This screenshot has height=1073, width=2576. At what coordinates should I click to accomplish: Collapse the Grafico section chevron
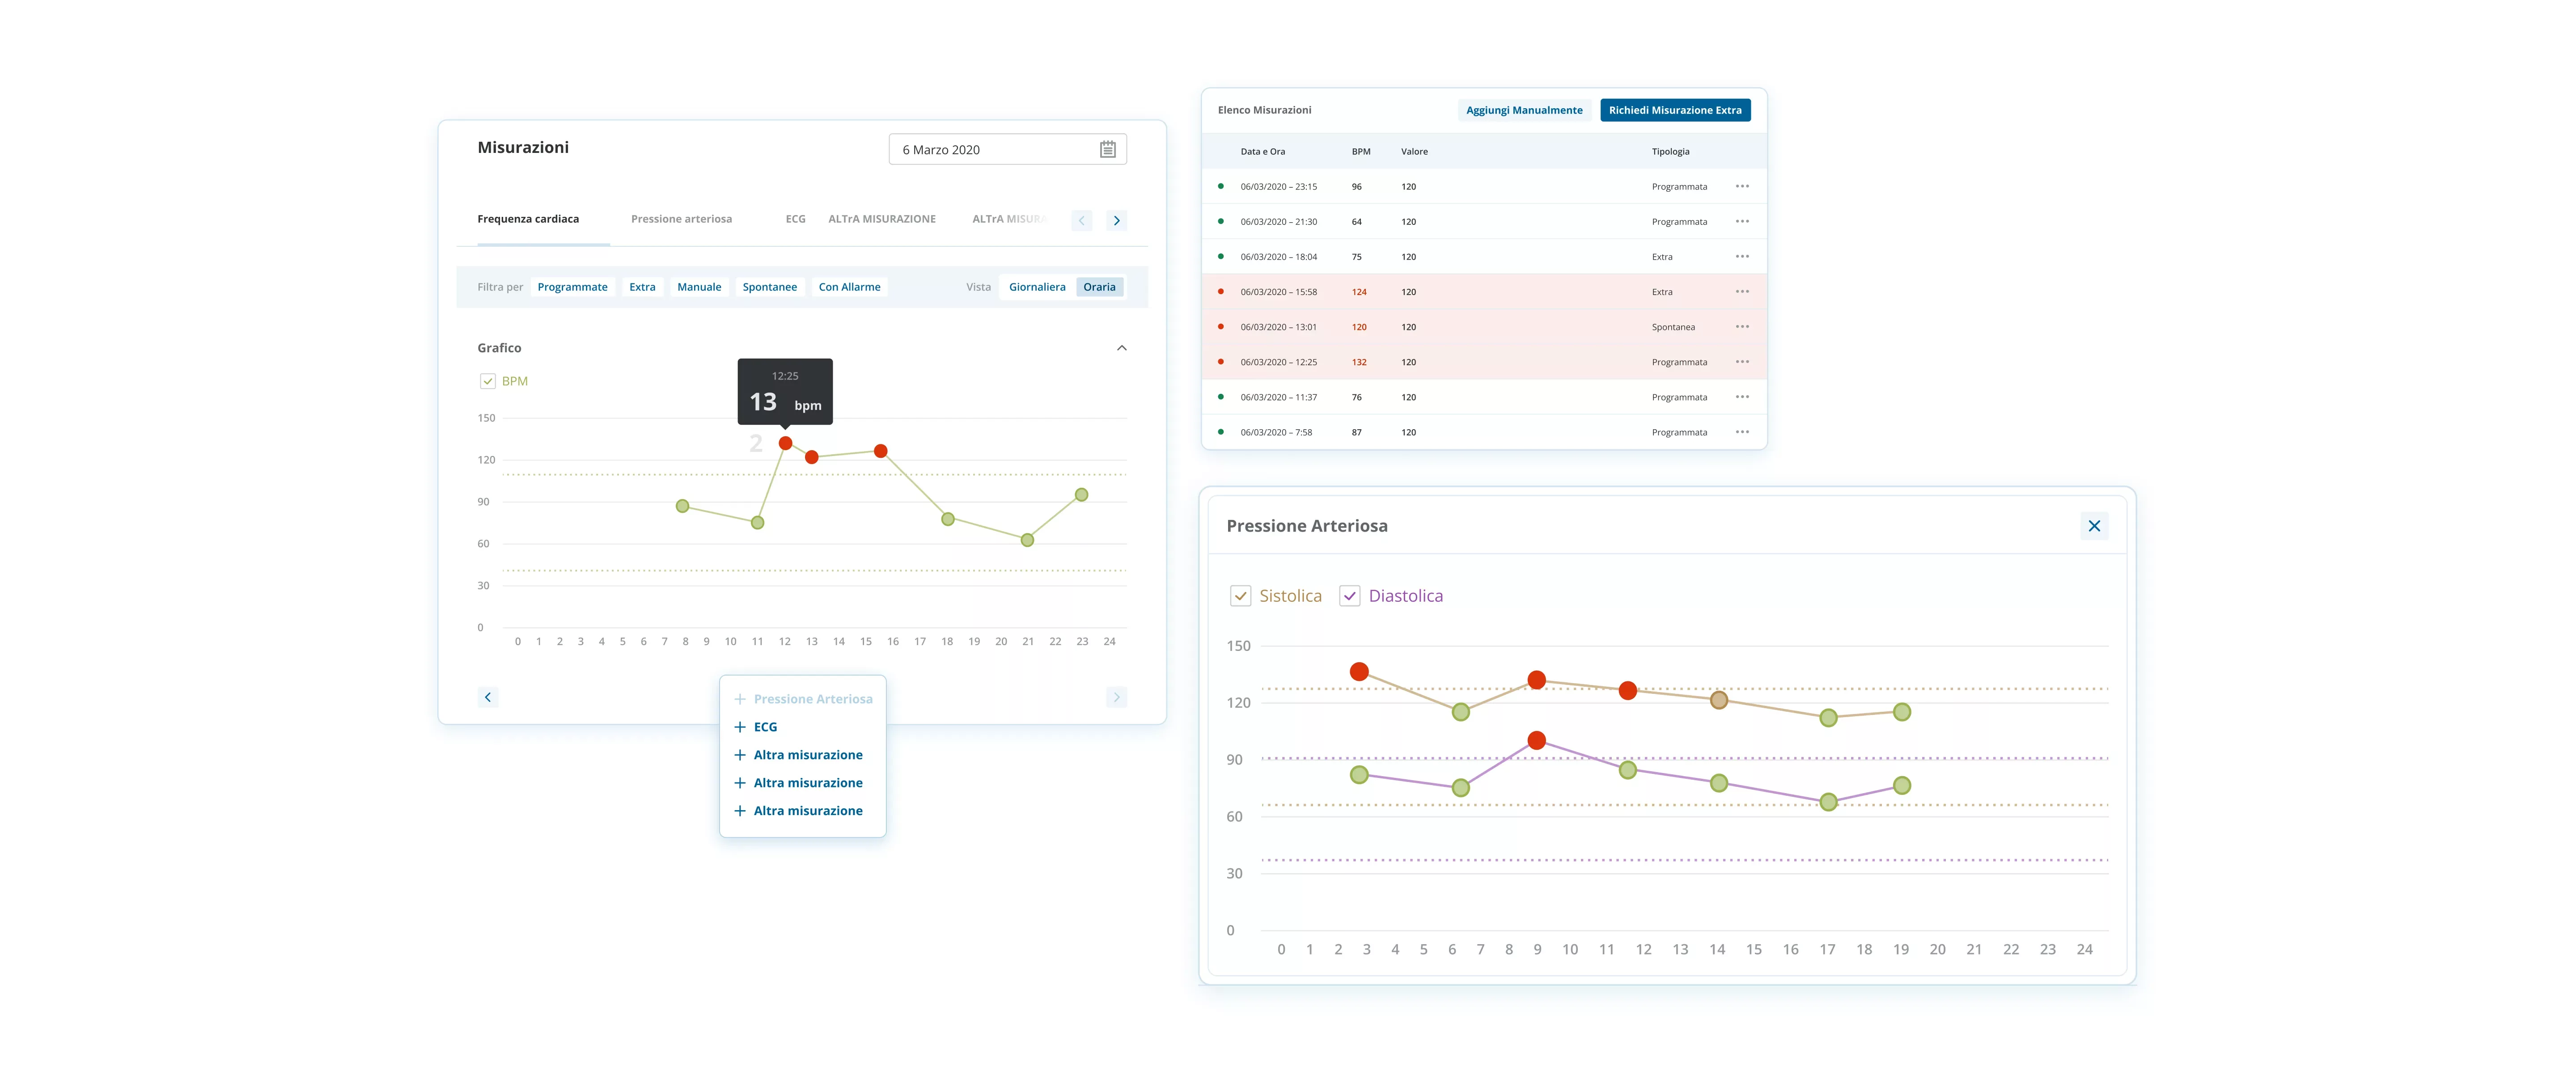point(1121,348)
